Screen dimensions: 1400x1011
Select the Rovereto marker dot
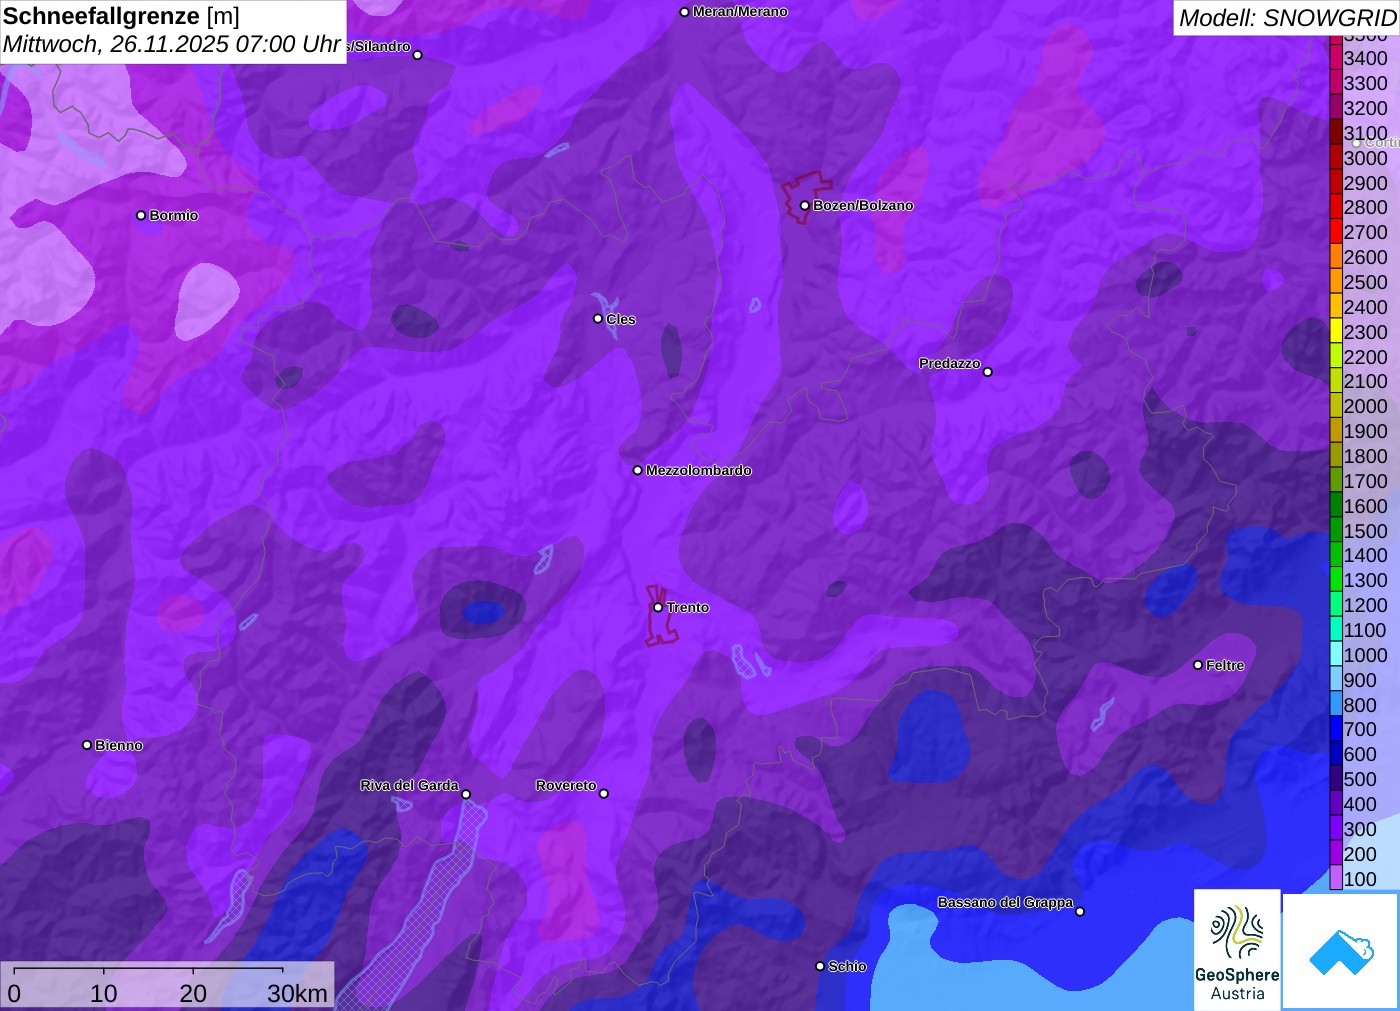(604, 794)
